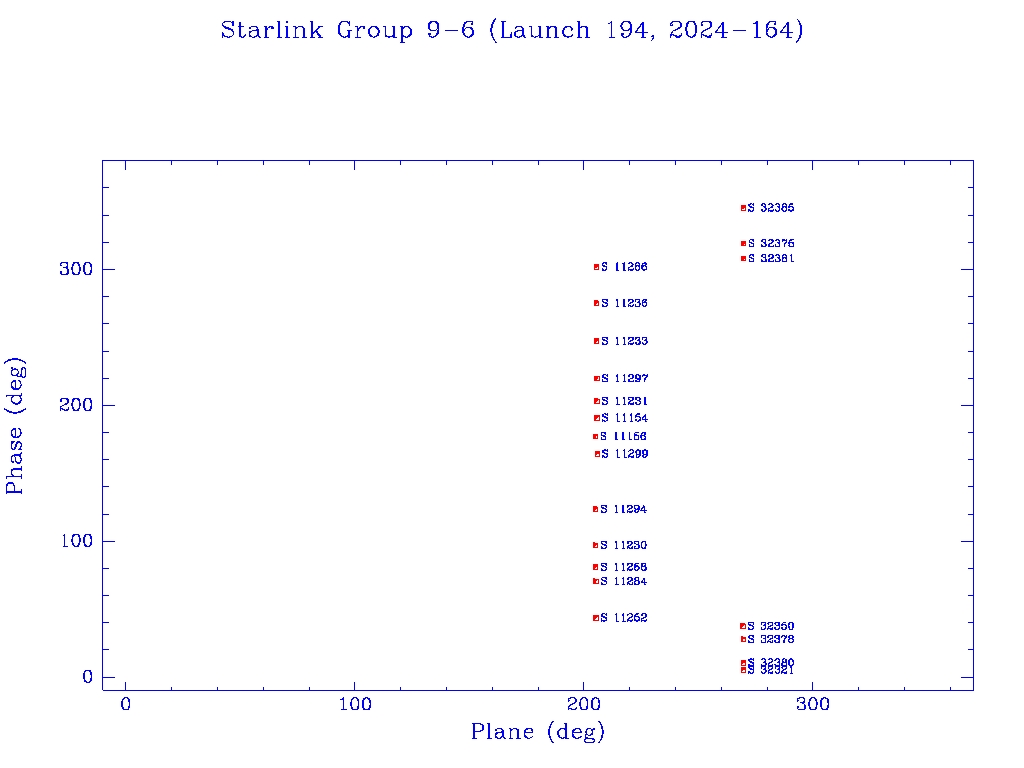Click the red marker beside S 32350
Image resolution: width=1024 pixels, height=768 pixels.
(x=743, y=626)
